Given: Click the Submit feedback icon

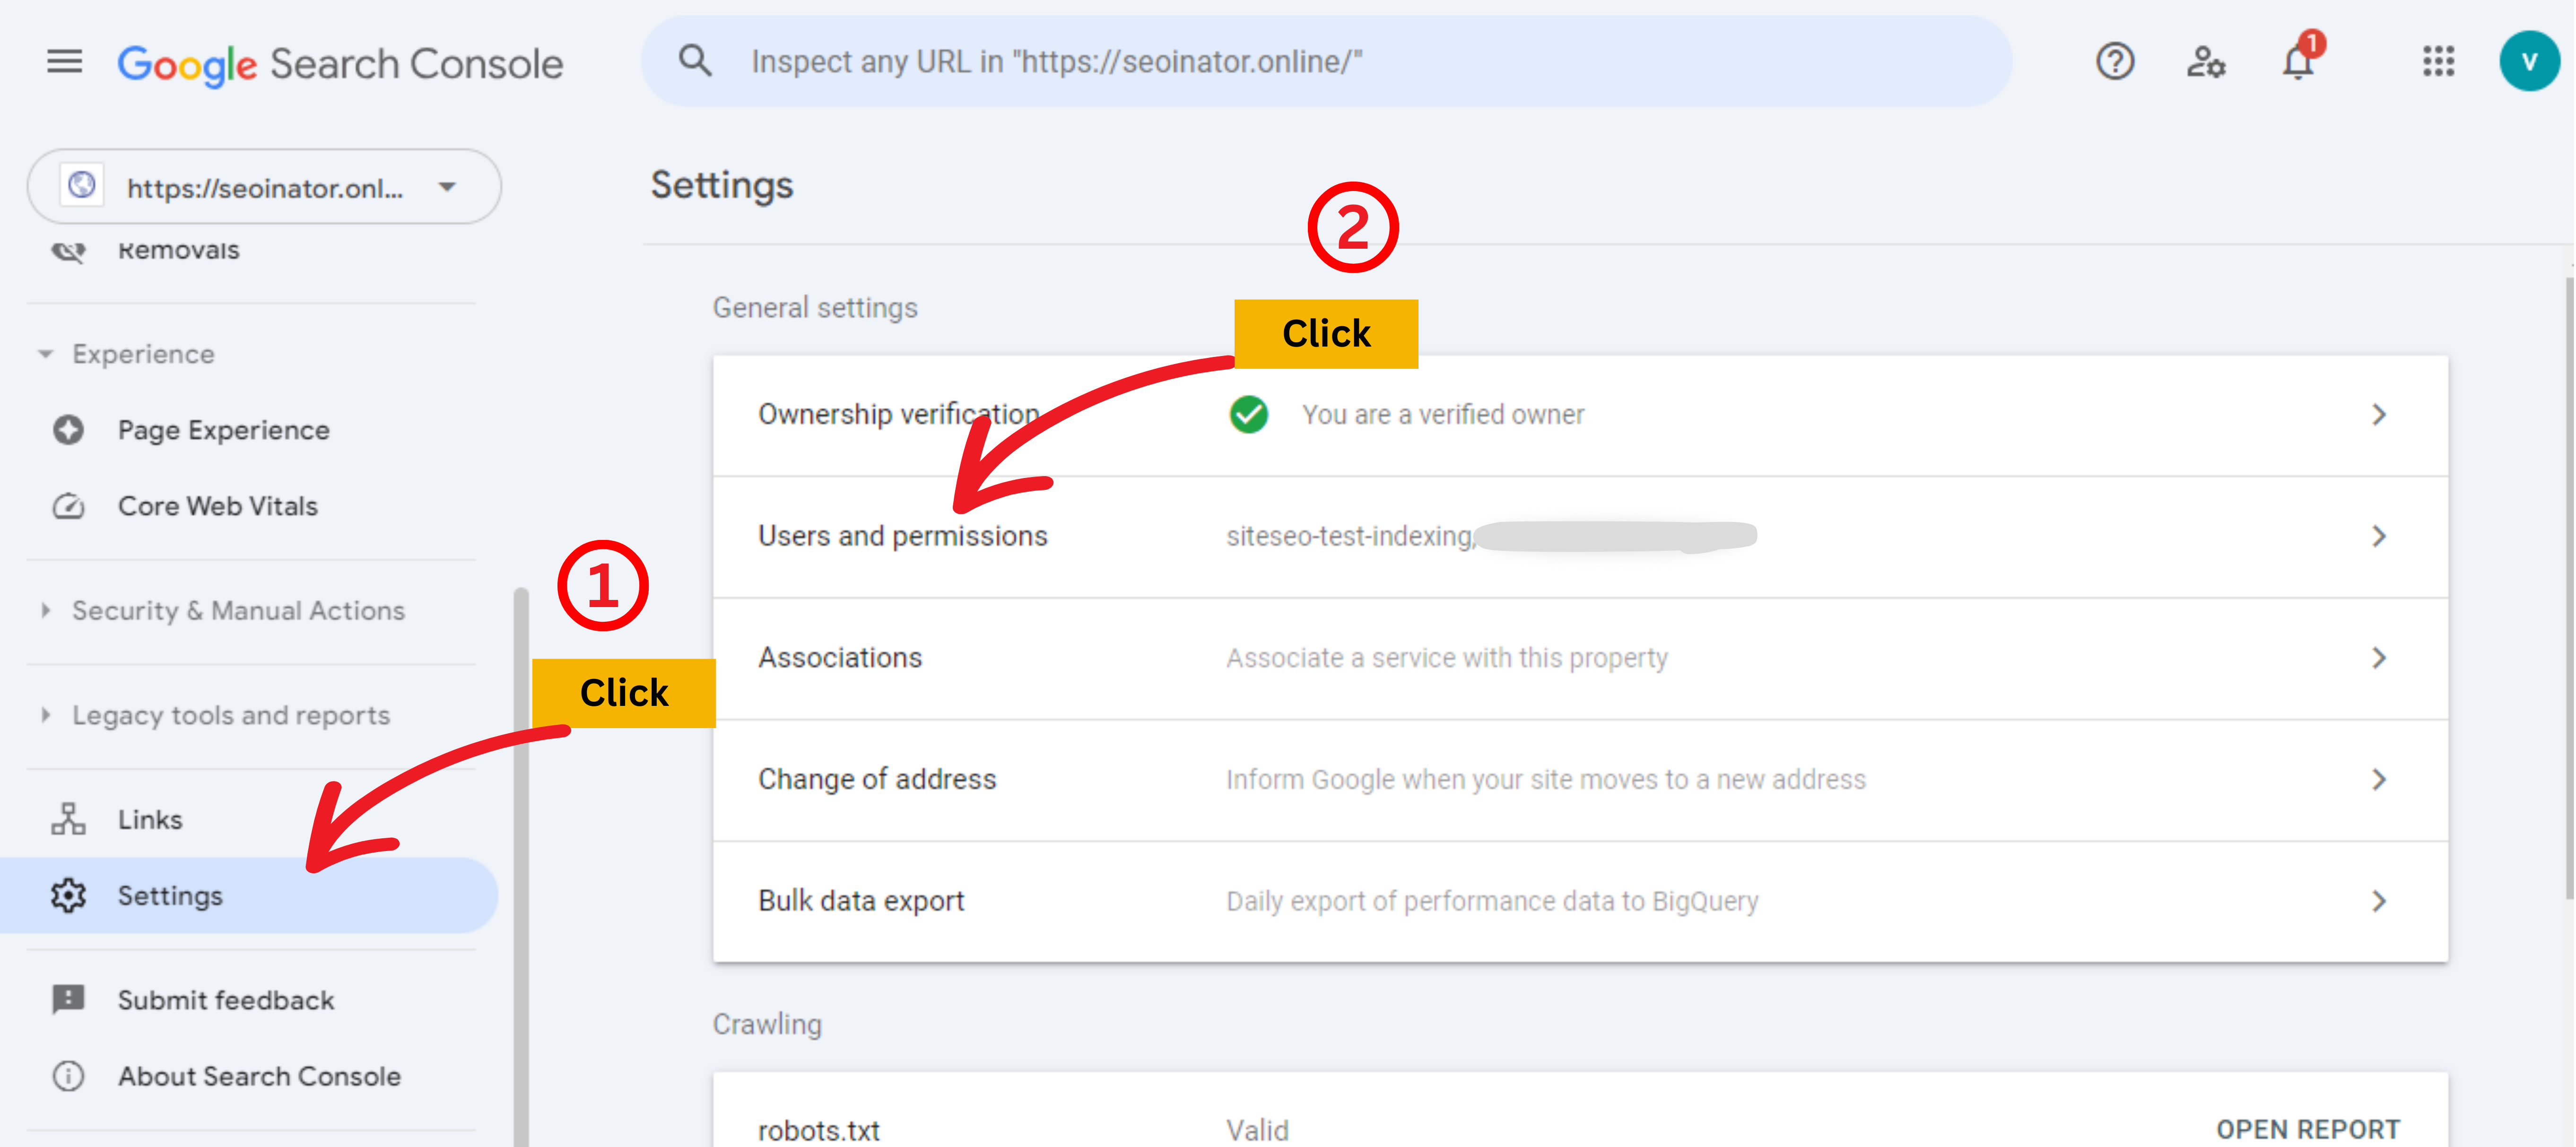Looking at the screenshot, I should tap(68, 999).
